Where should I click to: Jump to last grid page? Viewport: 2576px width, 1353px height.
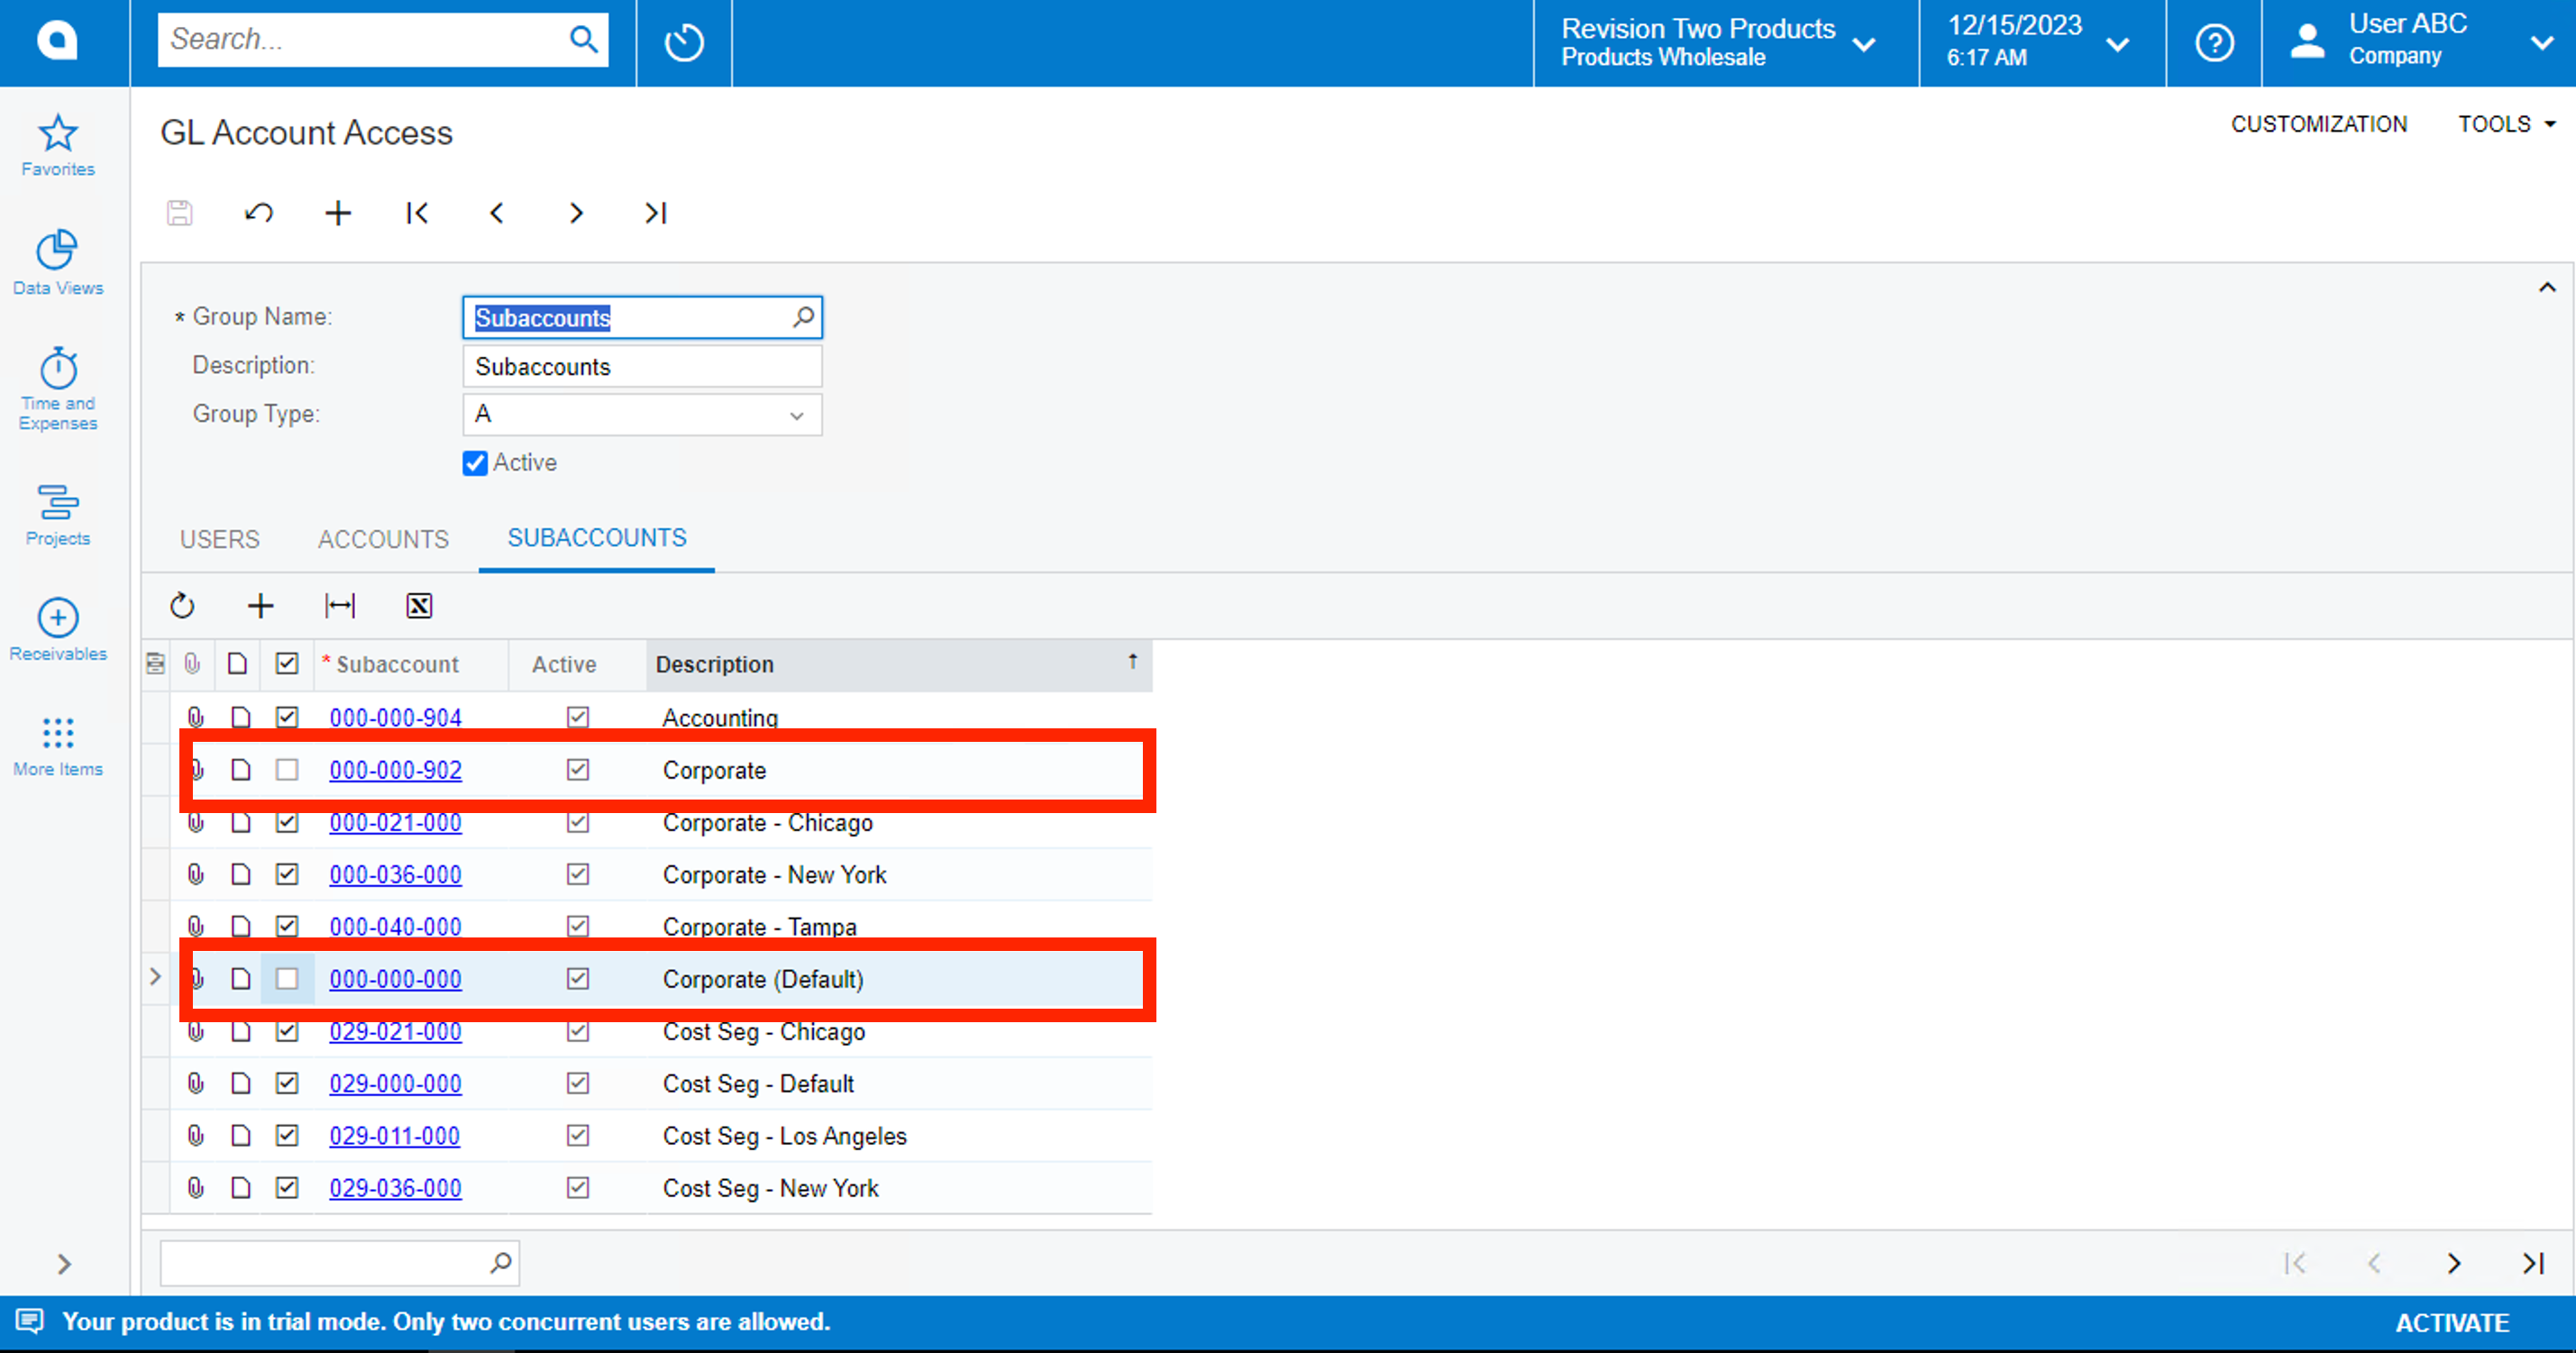(x=2532, y=1263)
